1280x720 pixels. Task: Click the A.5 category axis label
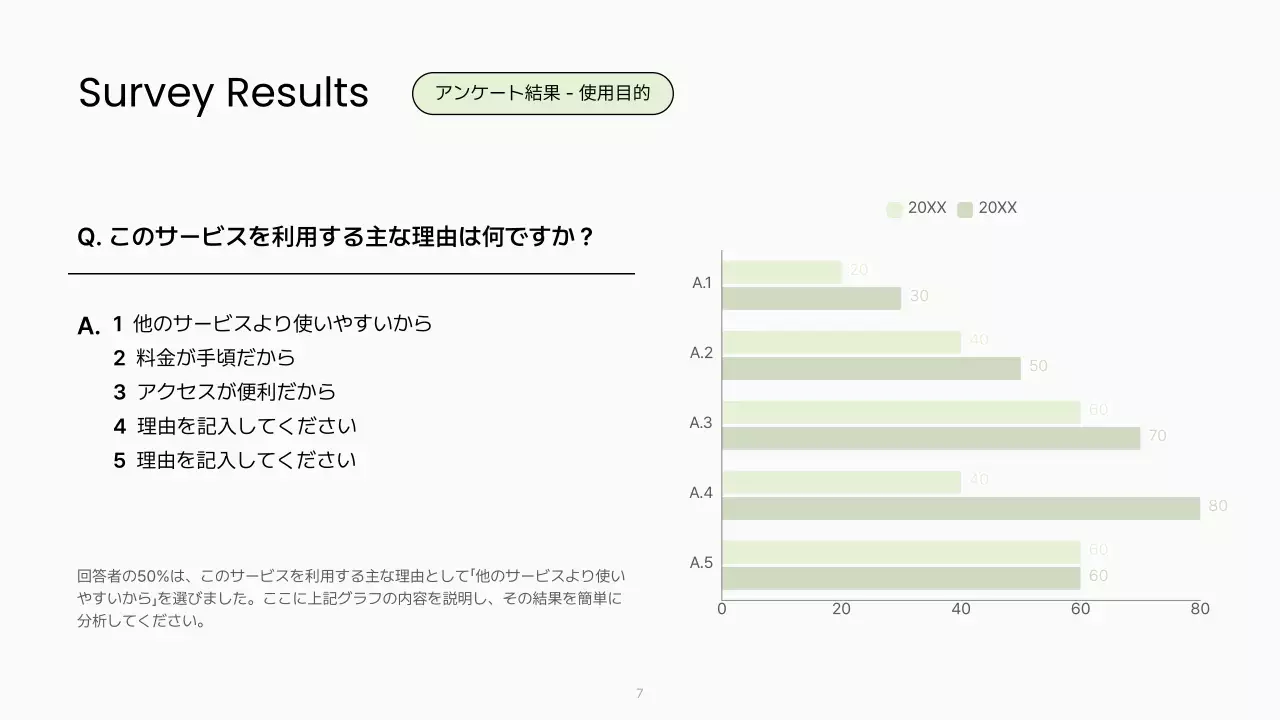click(x=701, y=563)
